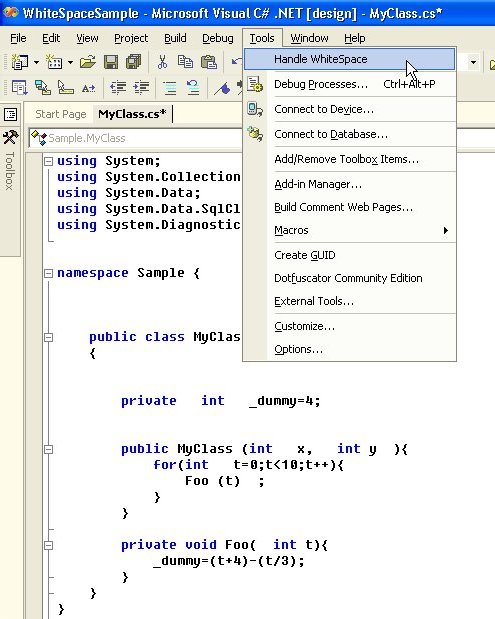Click the 'Foo (t) ;' code line

[225, 481]
